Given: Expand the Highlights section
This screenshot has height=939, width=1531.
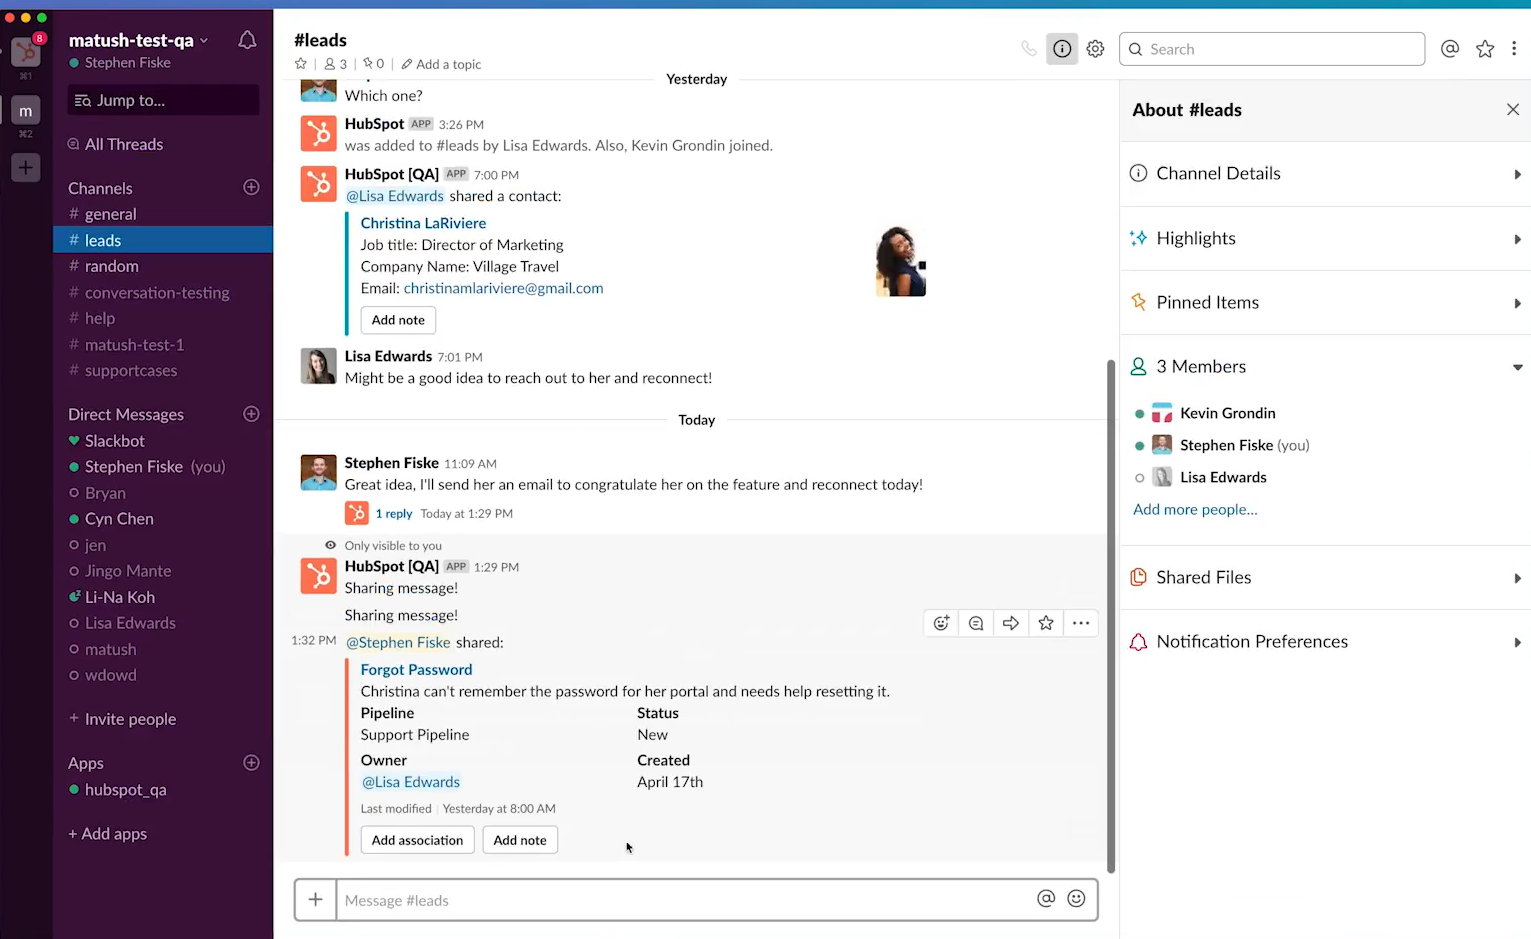Looking at the screenshot, I should pos(1325,238).
